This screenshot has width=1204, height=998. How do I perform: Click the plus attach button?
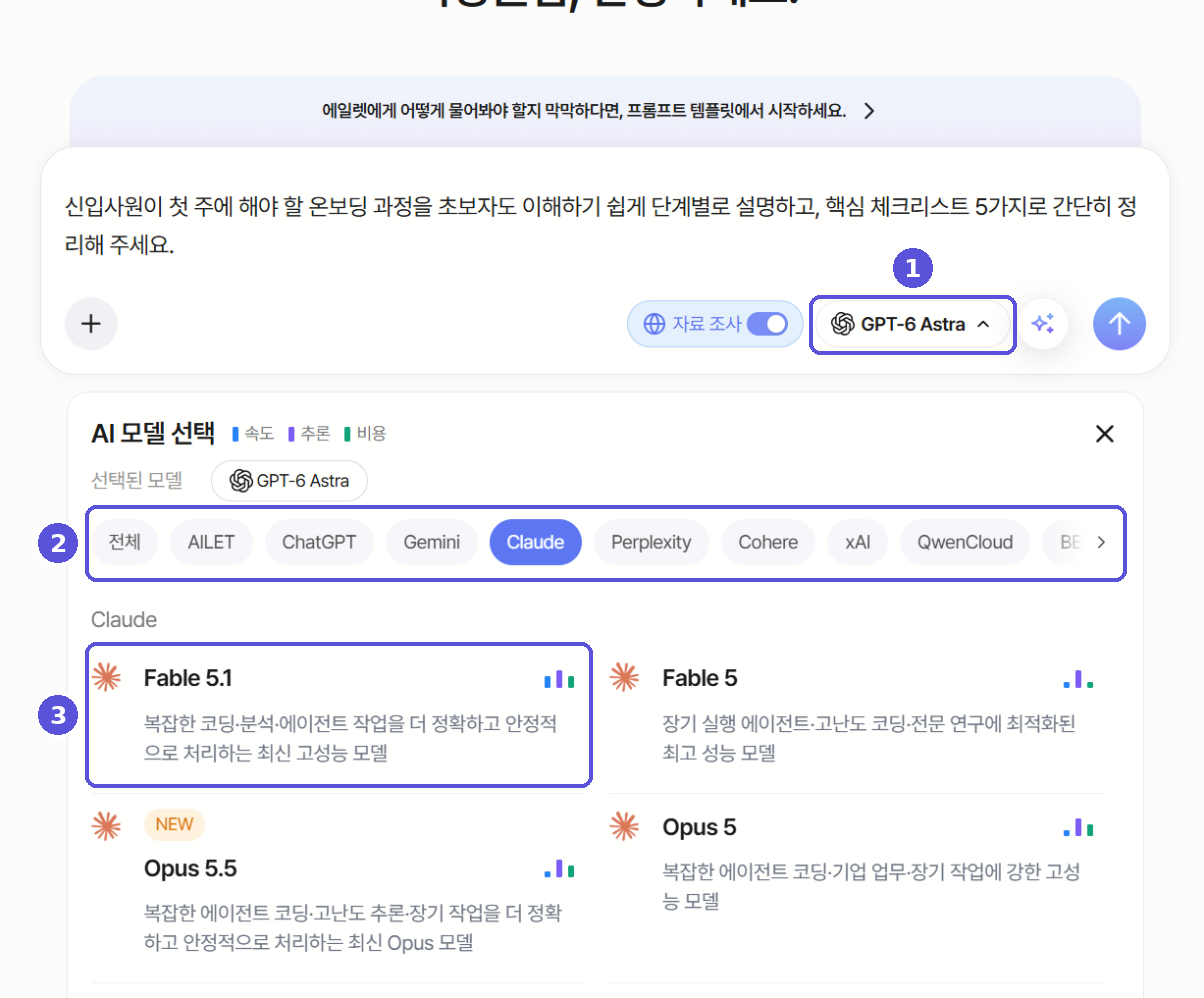[91, 324]
